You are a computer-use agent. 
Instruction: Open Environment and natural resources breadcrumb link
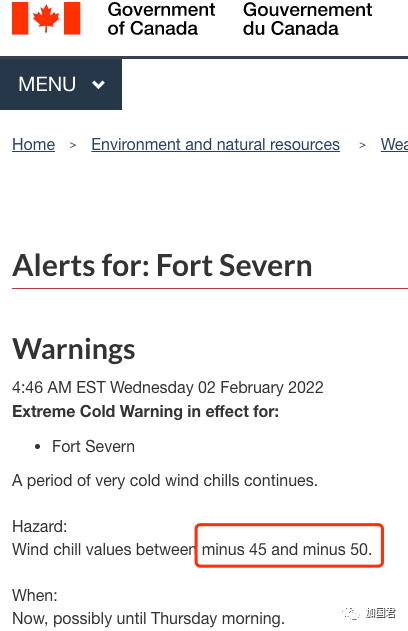(215, 144)
